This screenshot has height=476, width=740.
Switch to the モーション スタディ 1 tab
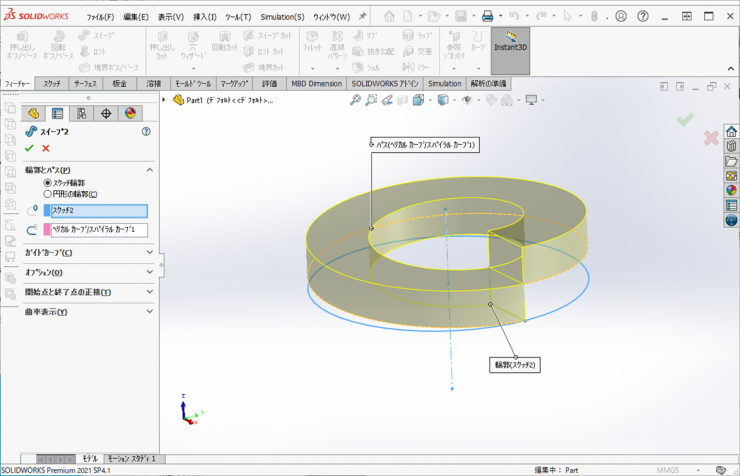[x=134, y=458]
